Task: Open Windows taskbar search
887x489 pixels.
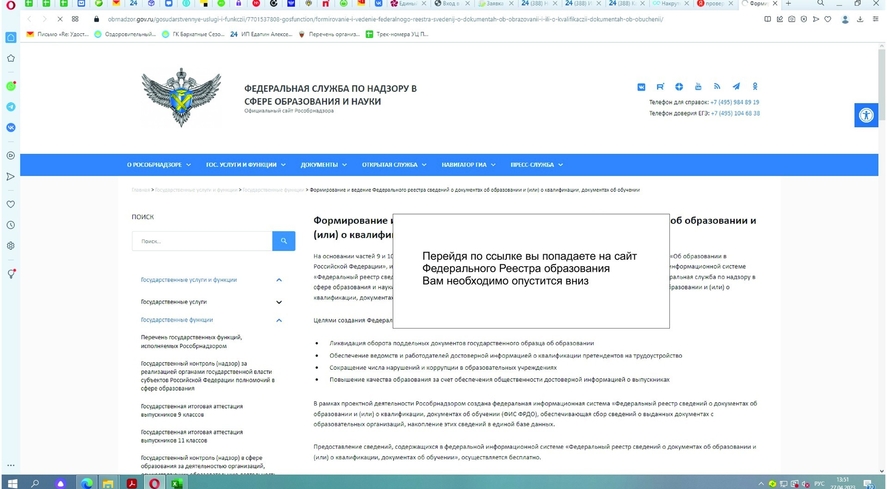Action: 35,483
